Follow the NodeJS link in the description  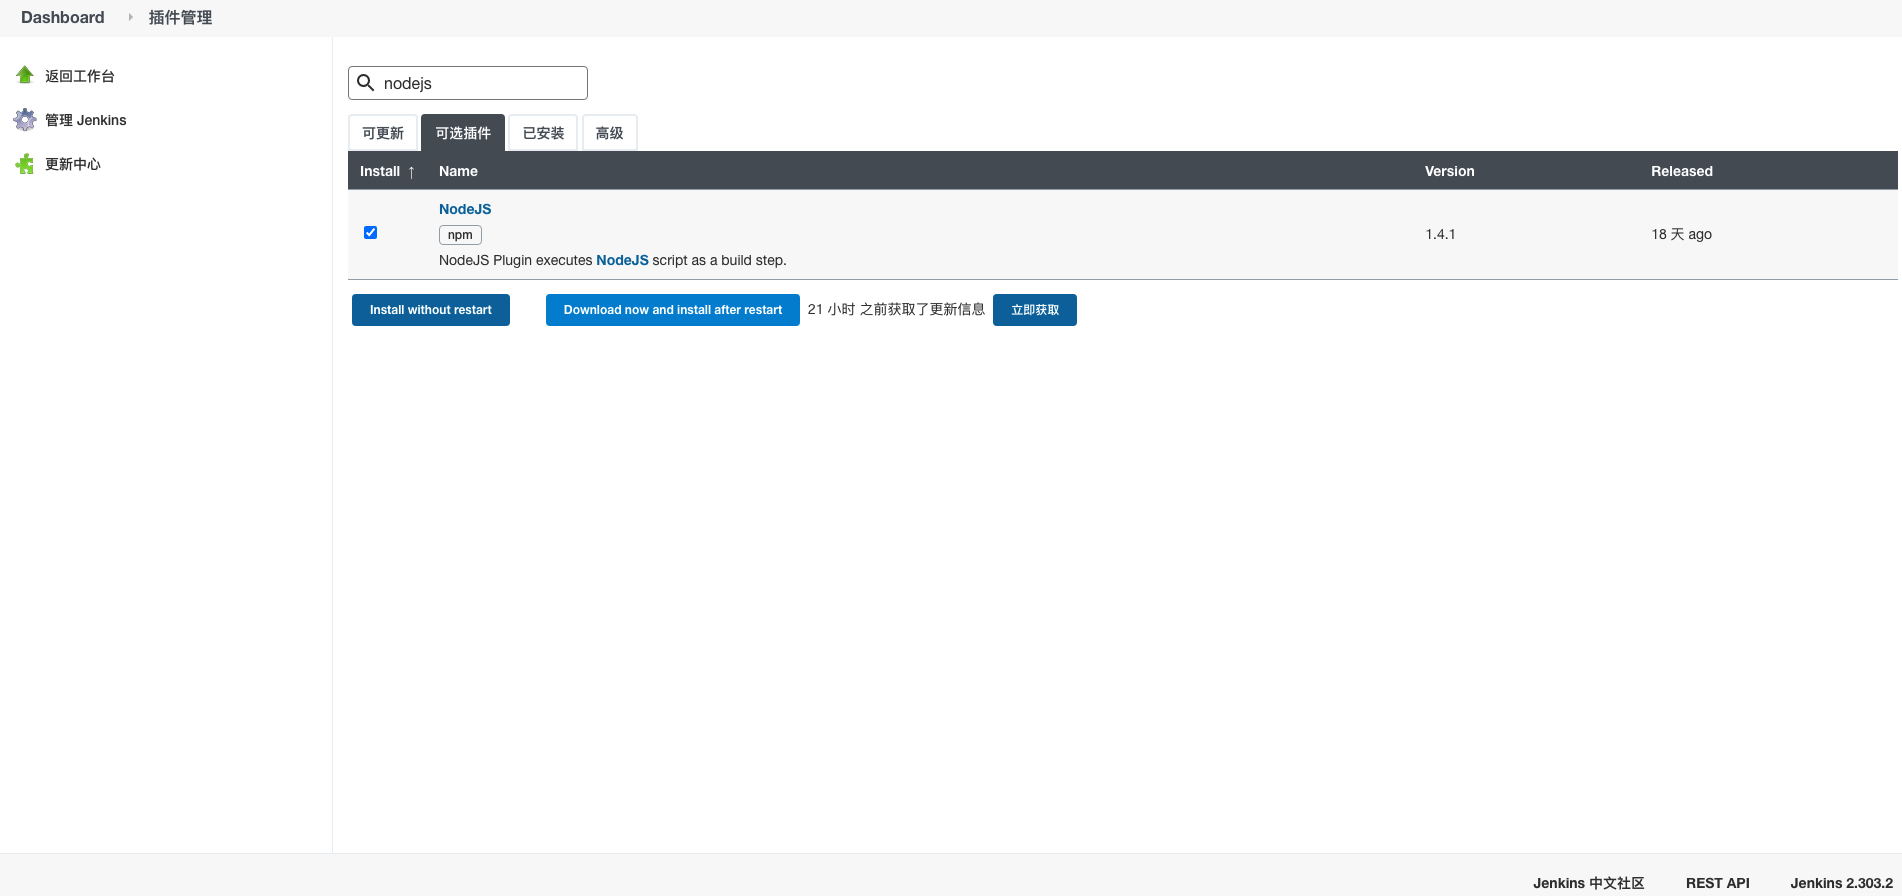click(622, 260)
